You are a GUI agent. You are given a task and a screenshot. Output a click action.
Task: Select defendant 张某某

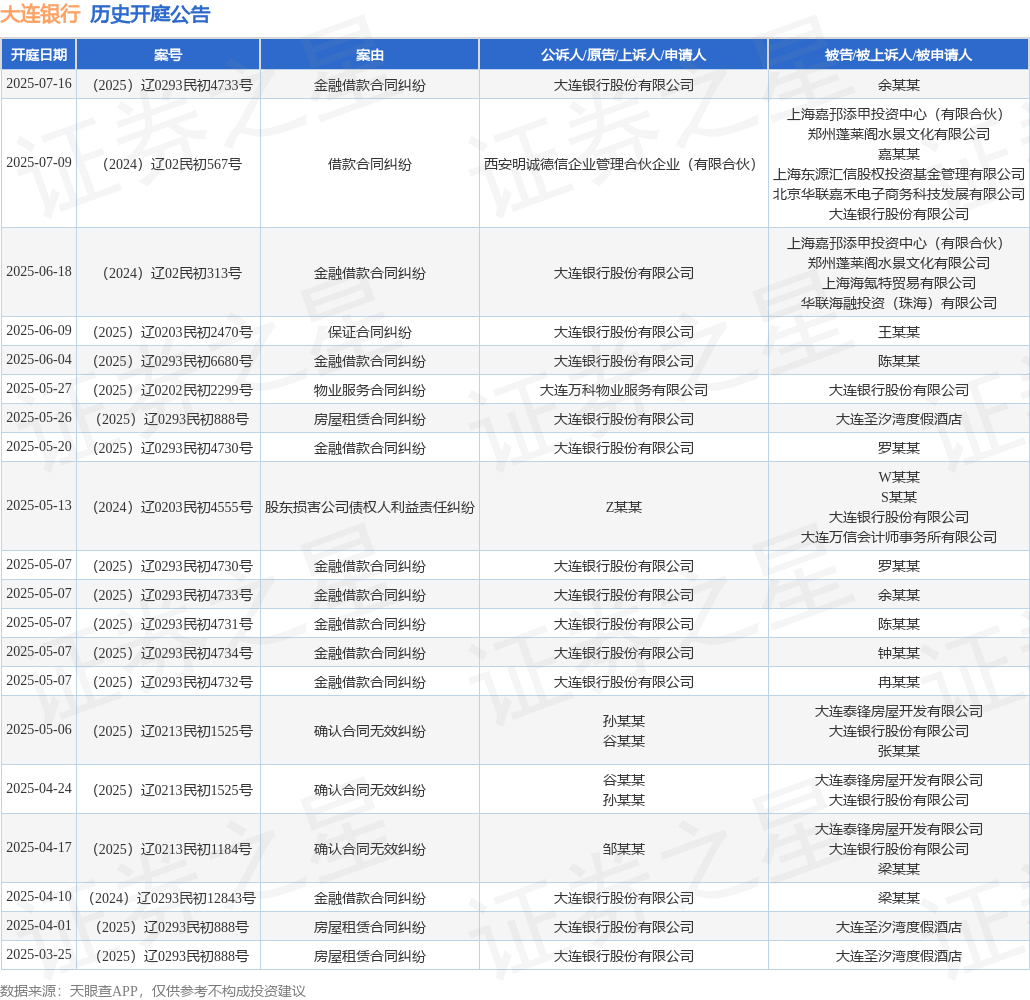coord(898,751)
